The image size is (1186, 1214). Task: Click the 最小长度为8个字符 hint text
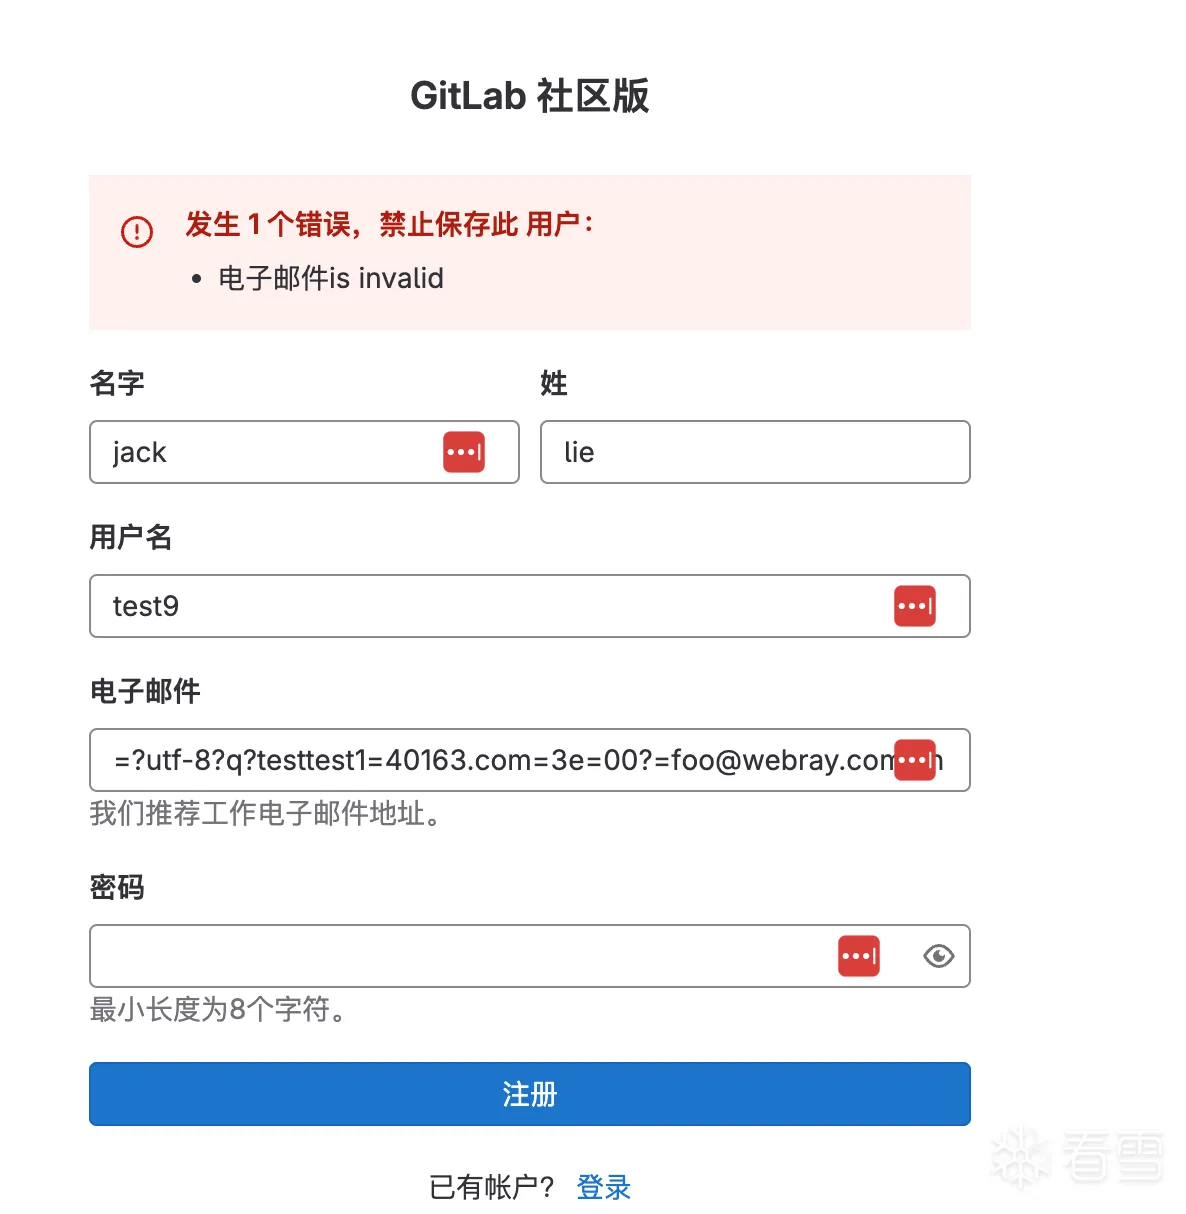point(217,1009)
